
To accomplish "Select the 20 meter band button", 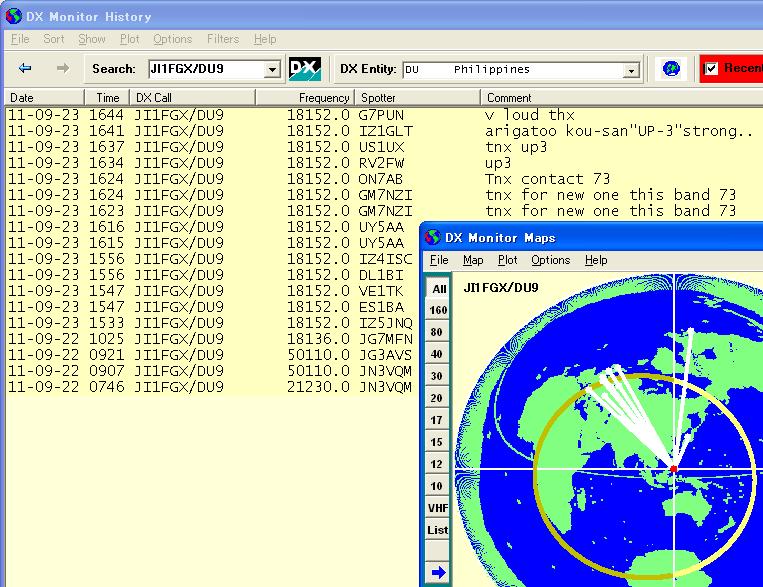I will (437, 398).
